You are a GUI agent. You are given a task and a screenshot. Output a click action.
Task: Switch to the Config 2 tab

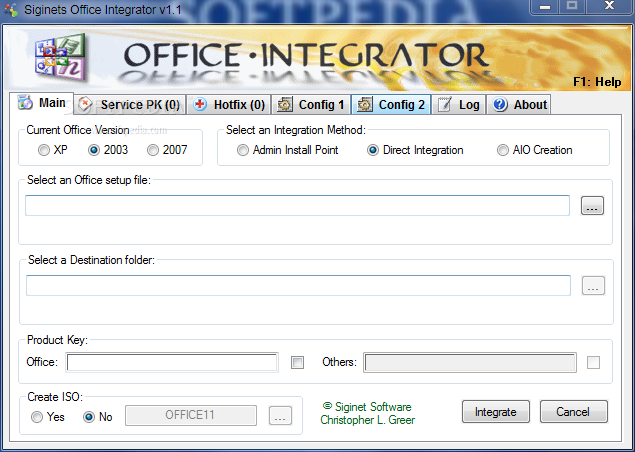click(391, 104)
